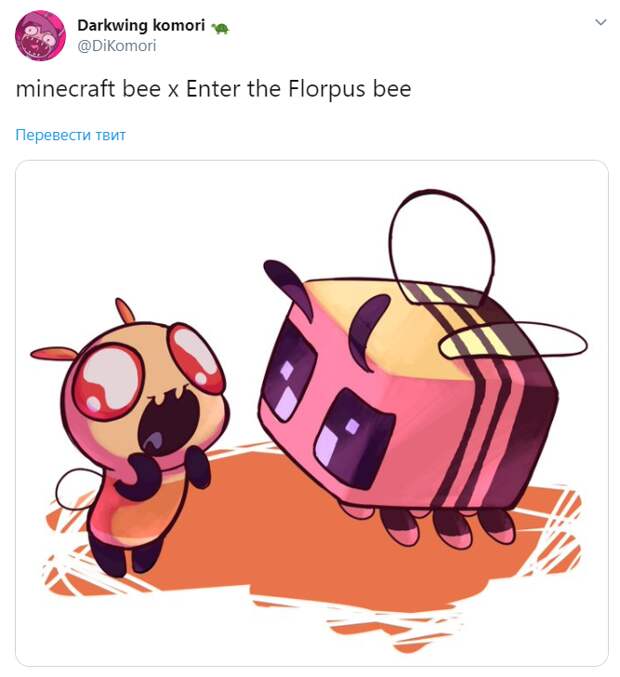
Task: Open the @DiKomori handle link
Action: pyautogui.click(x=117, y=46)
